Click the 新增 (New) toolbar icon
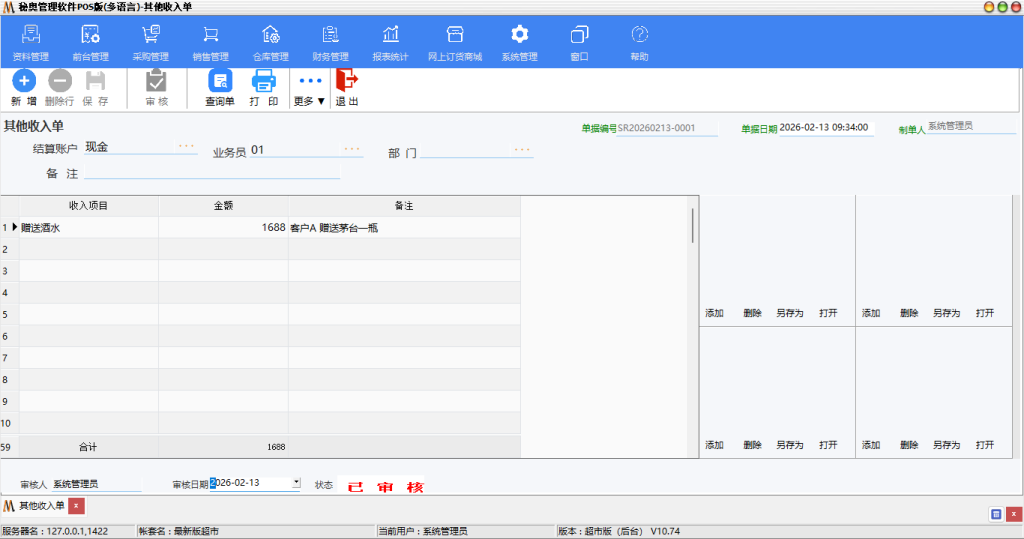Screen dimensions: 1024x539 point(24,82)
